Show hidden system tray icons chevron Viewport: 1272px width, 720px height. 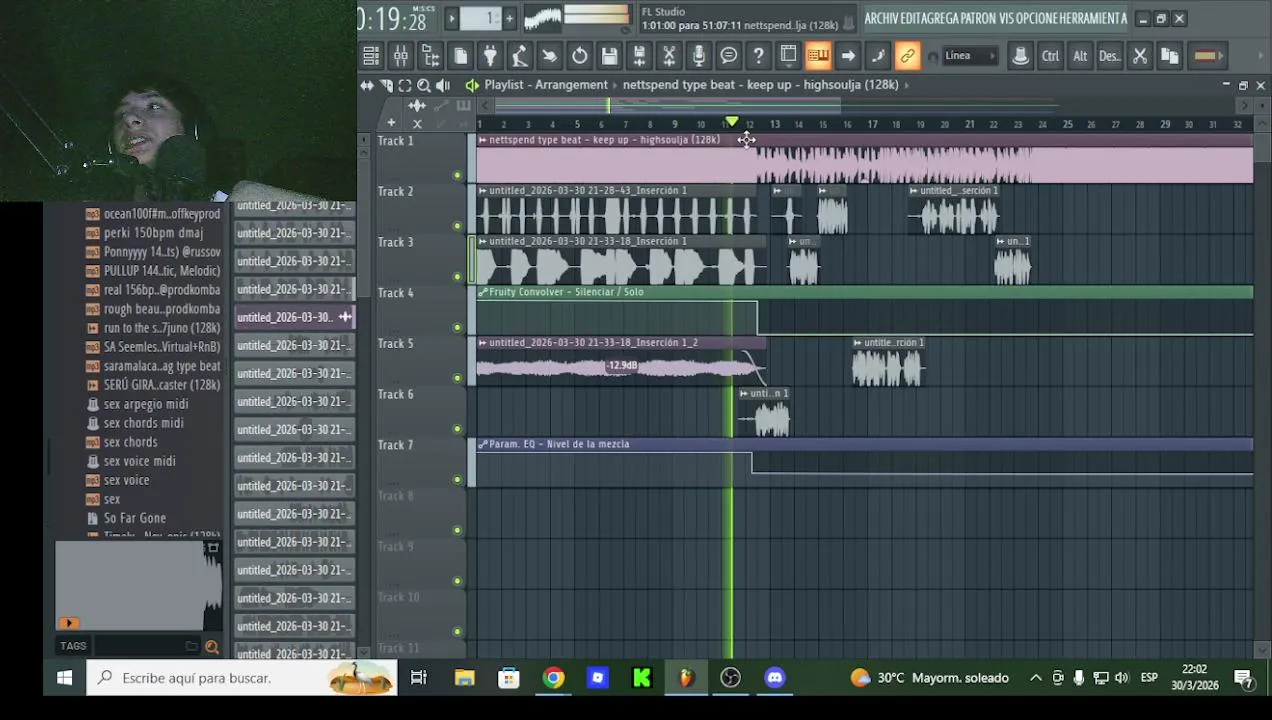(1036, 678)
